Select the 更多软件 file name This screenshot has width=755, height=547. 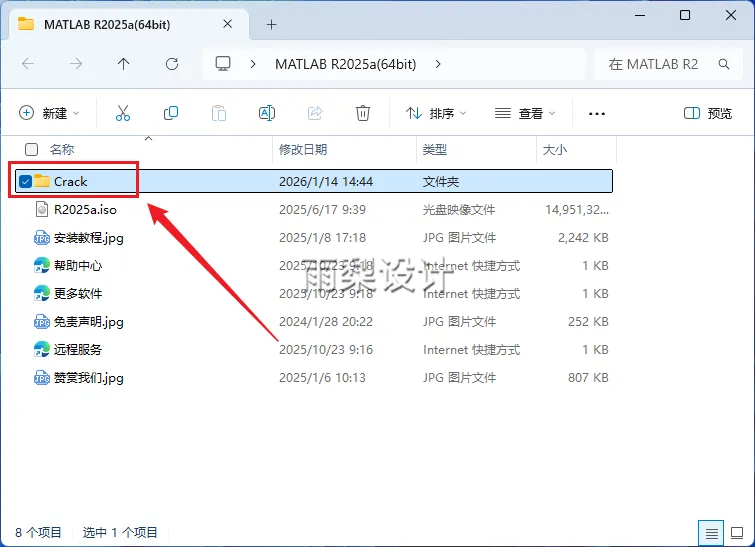click(78, 293)
